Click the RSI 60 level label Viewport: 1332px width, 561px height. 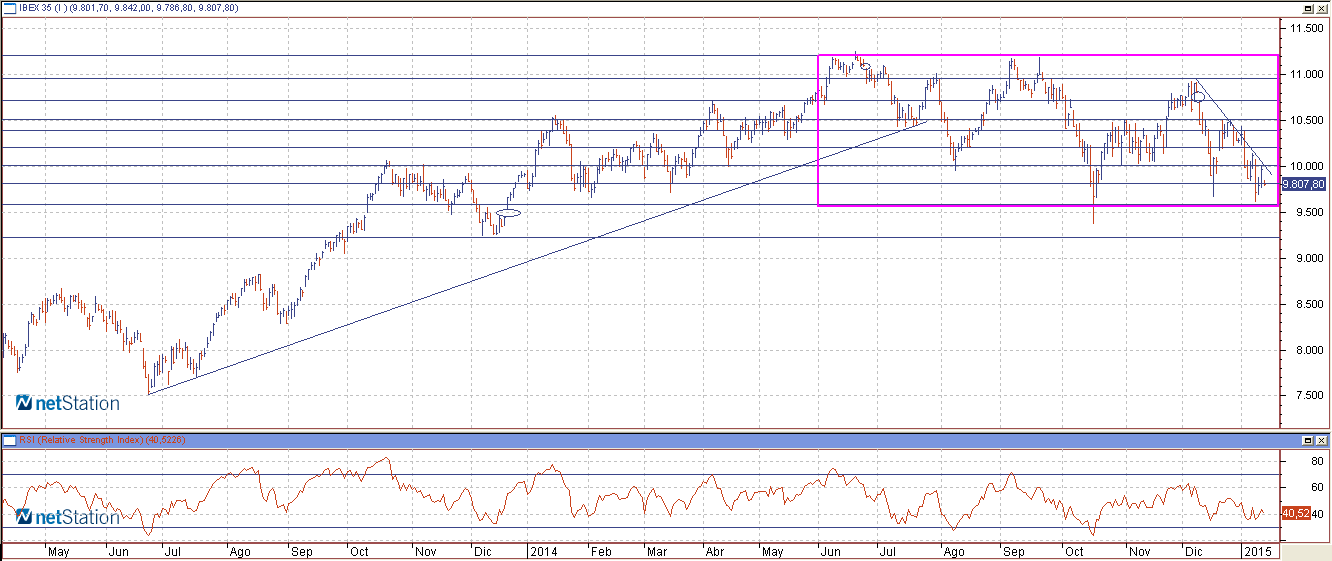(x=1317, y=487)
